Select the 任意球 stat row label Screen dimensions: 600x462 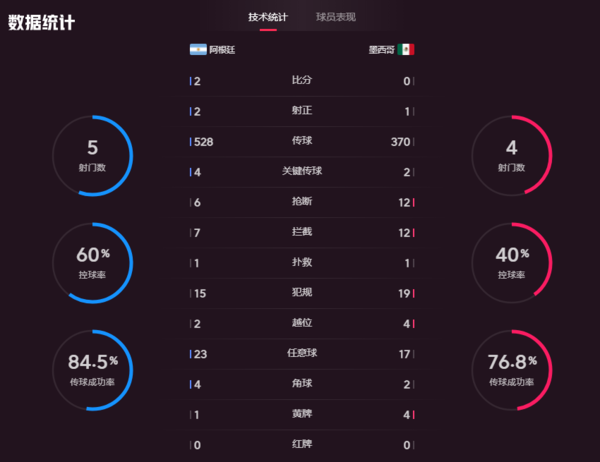tap(301, 353)
